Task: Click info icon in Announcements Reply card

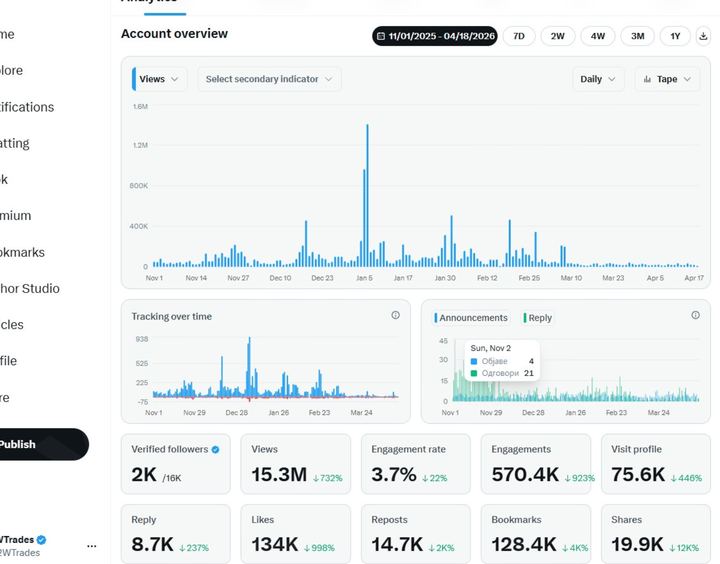Action: [x=695, y=315]
